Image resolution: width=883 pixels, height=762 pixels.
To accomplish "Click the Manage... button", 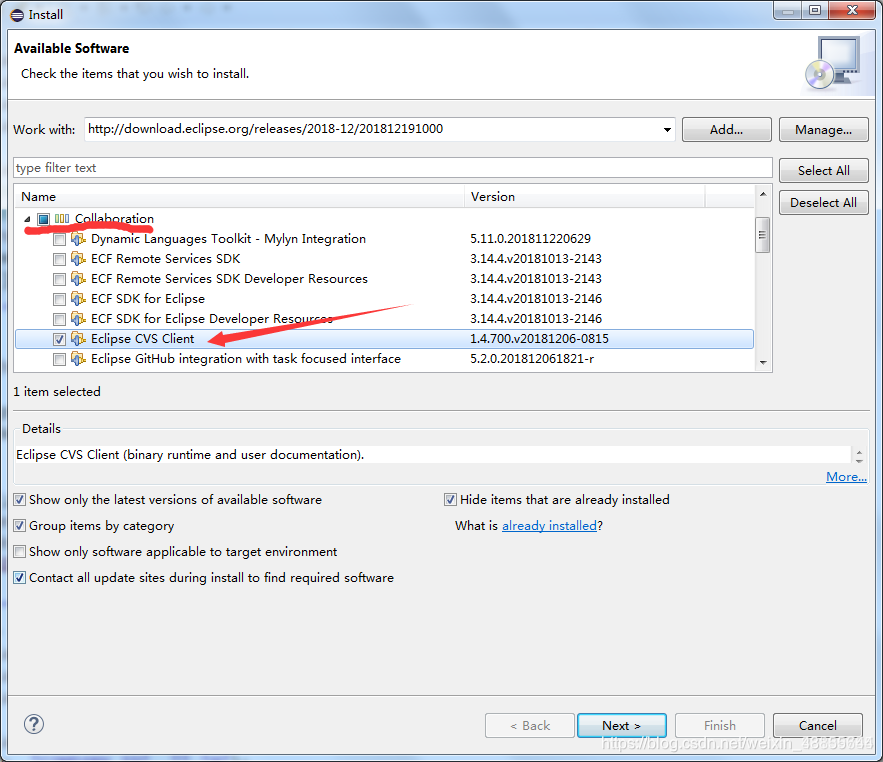I will point(823,130).
